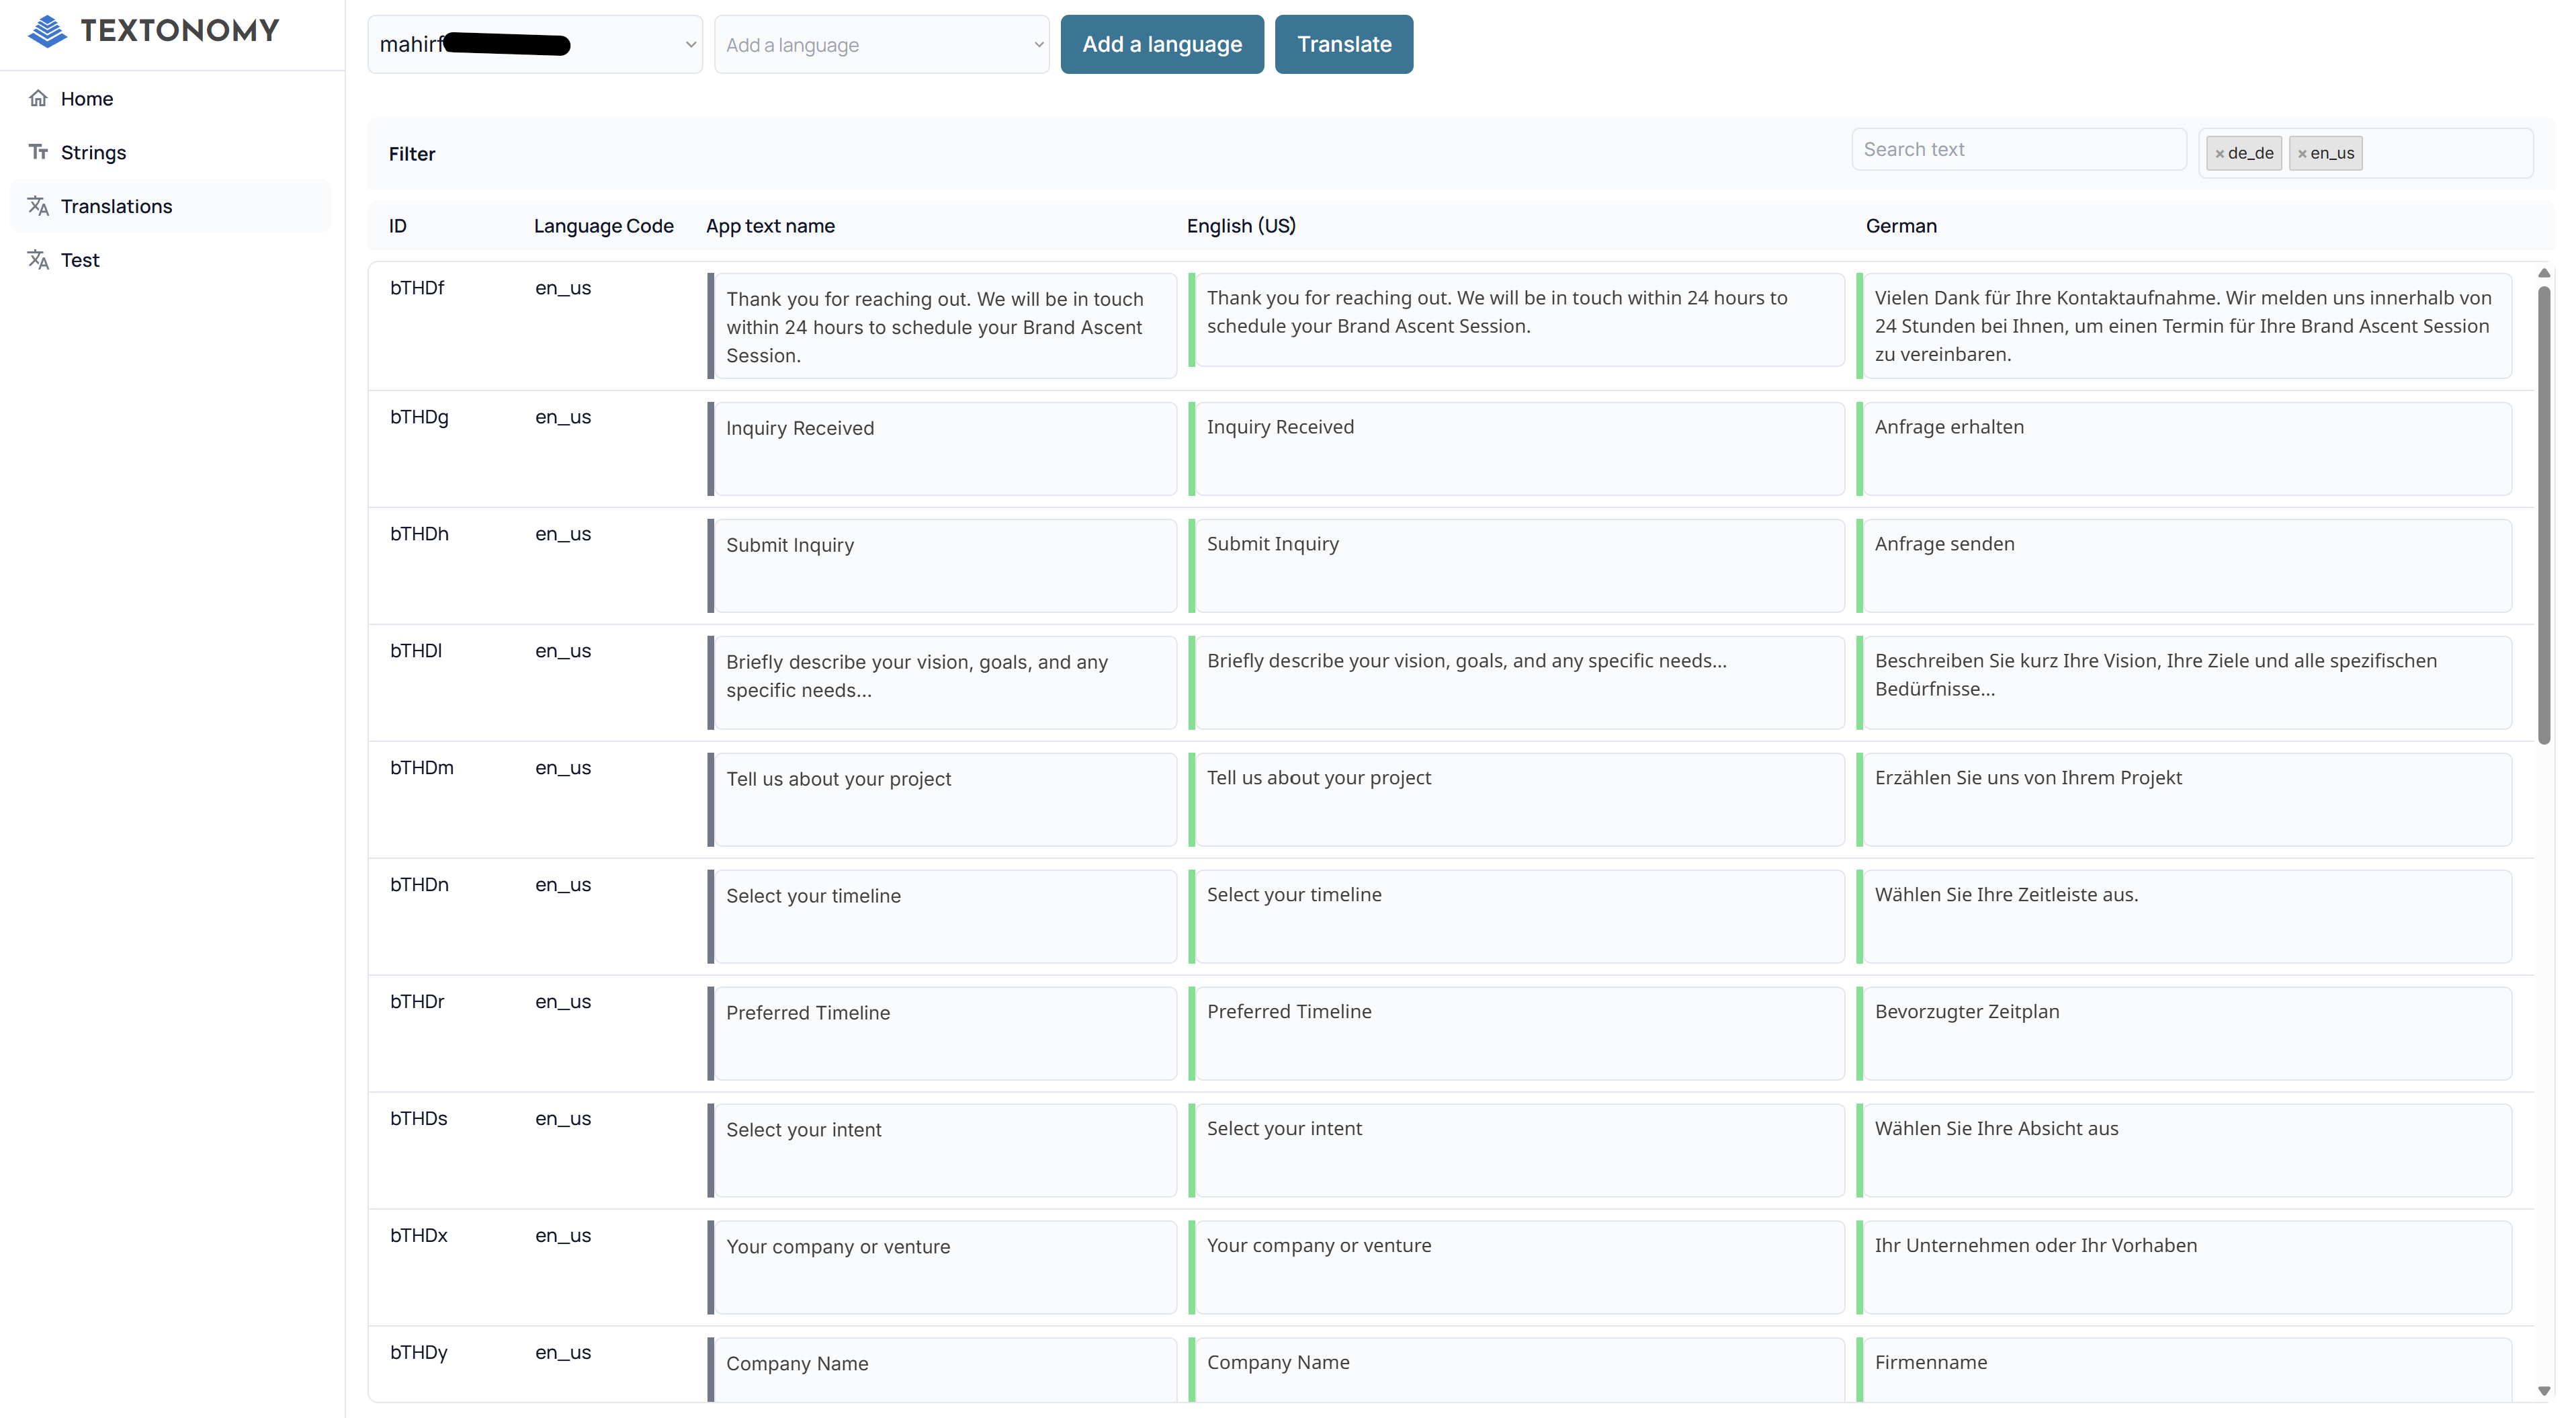
Task: Select the Test translation icon in sidebar
Action: 38,260
